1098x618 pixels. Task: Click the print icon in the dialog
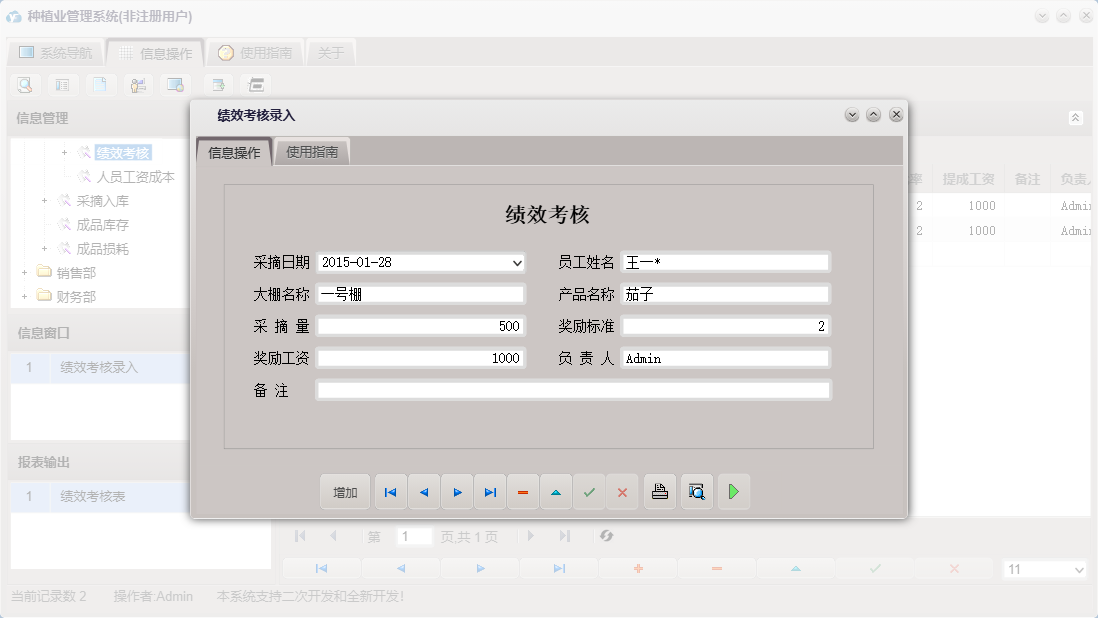pos(659,491)
